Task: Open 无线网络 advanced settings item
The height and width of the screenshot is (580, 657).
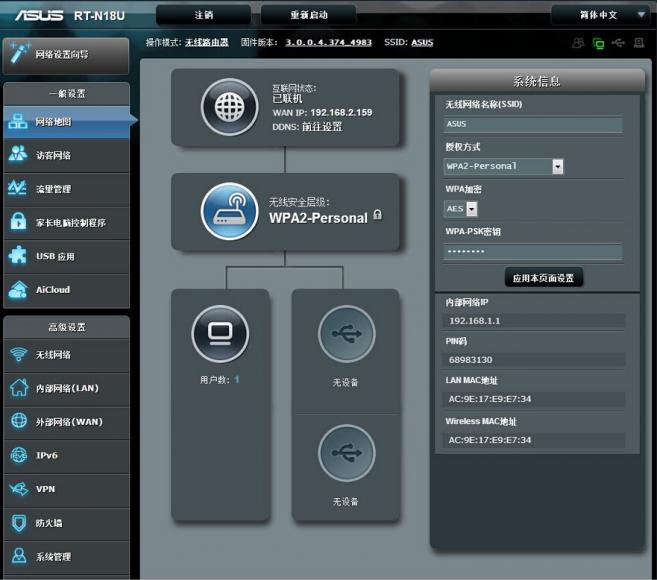Action: point(66,355)
